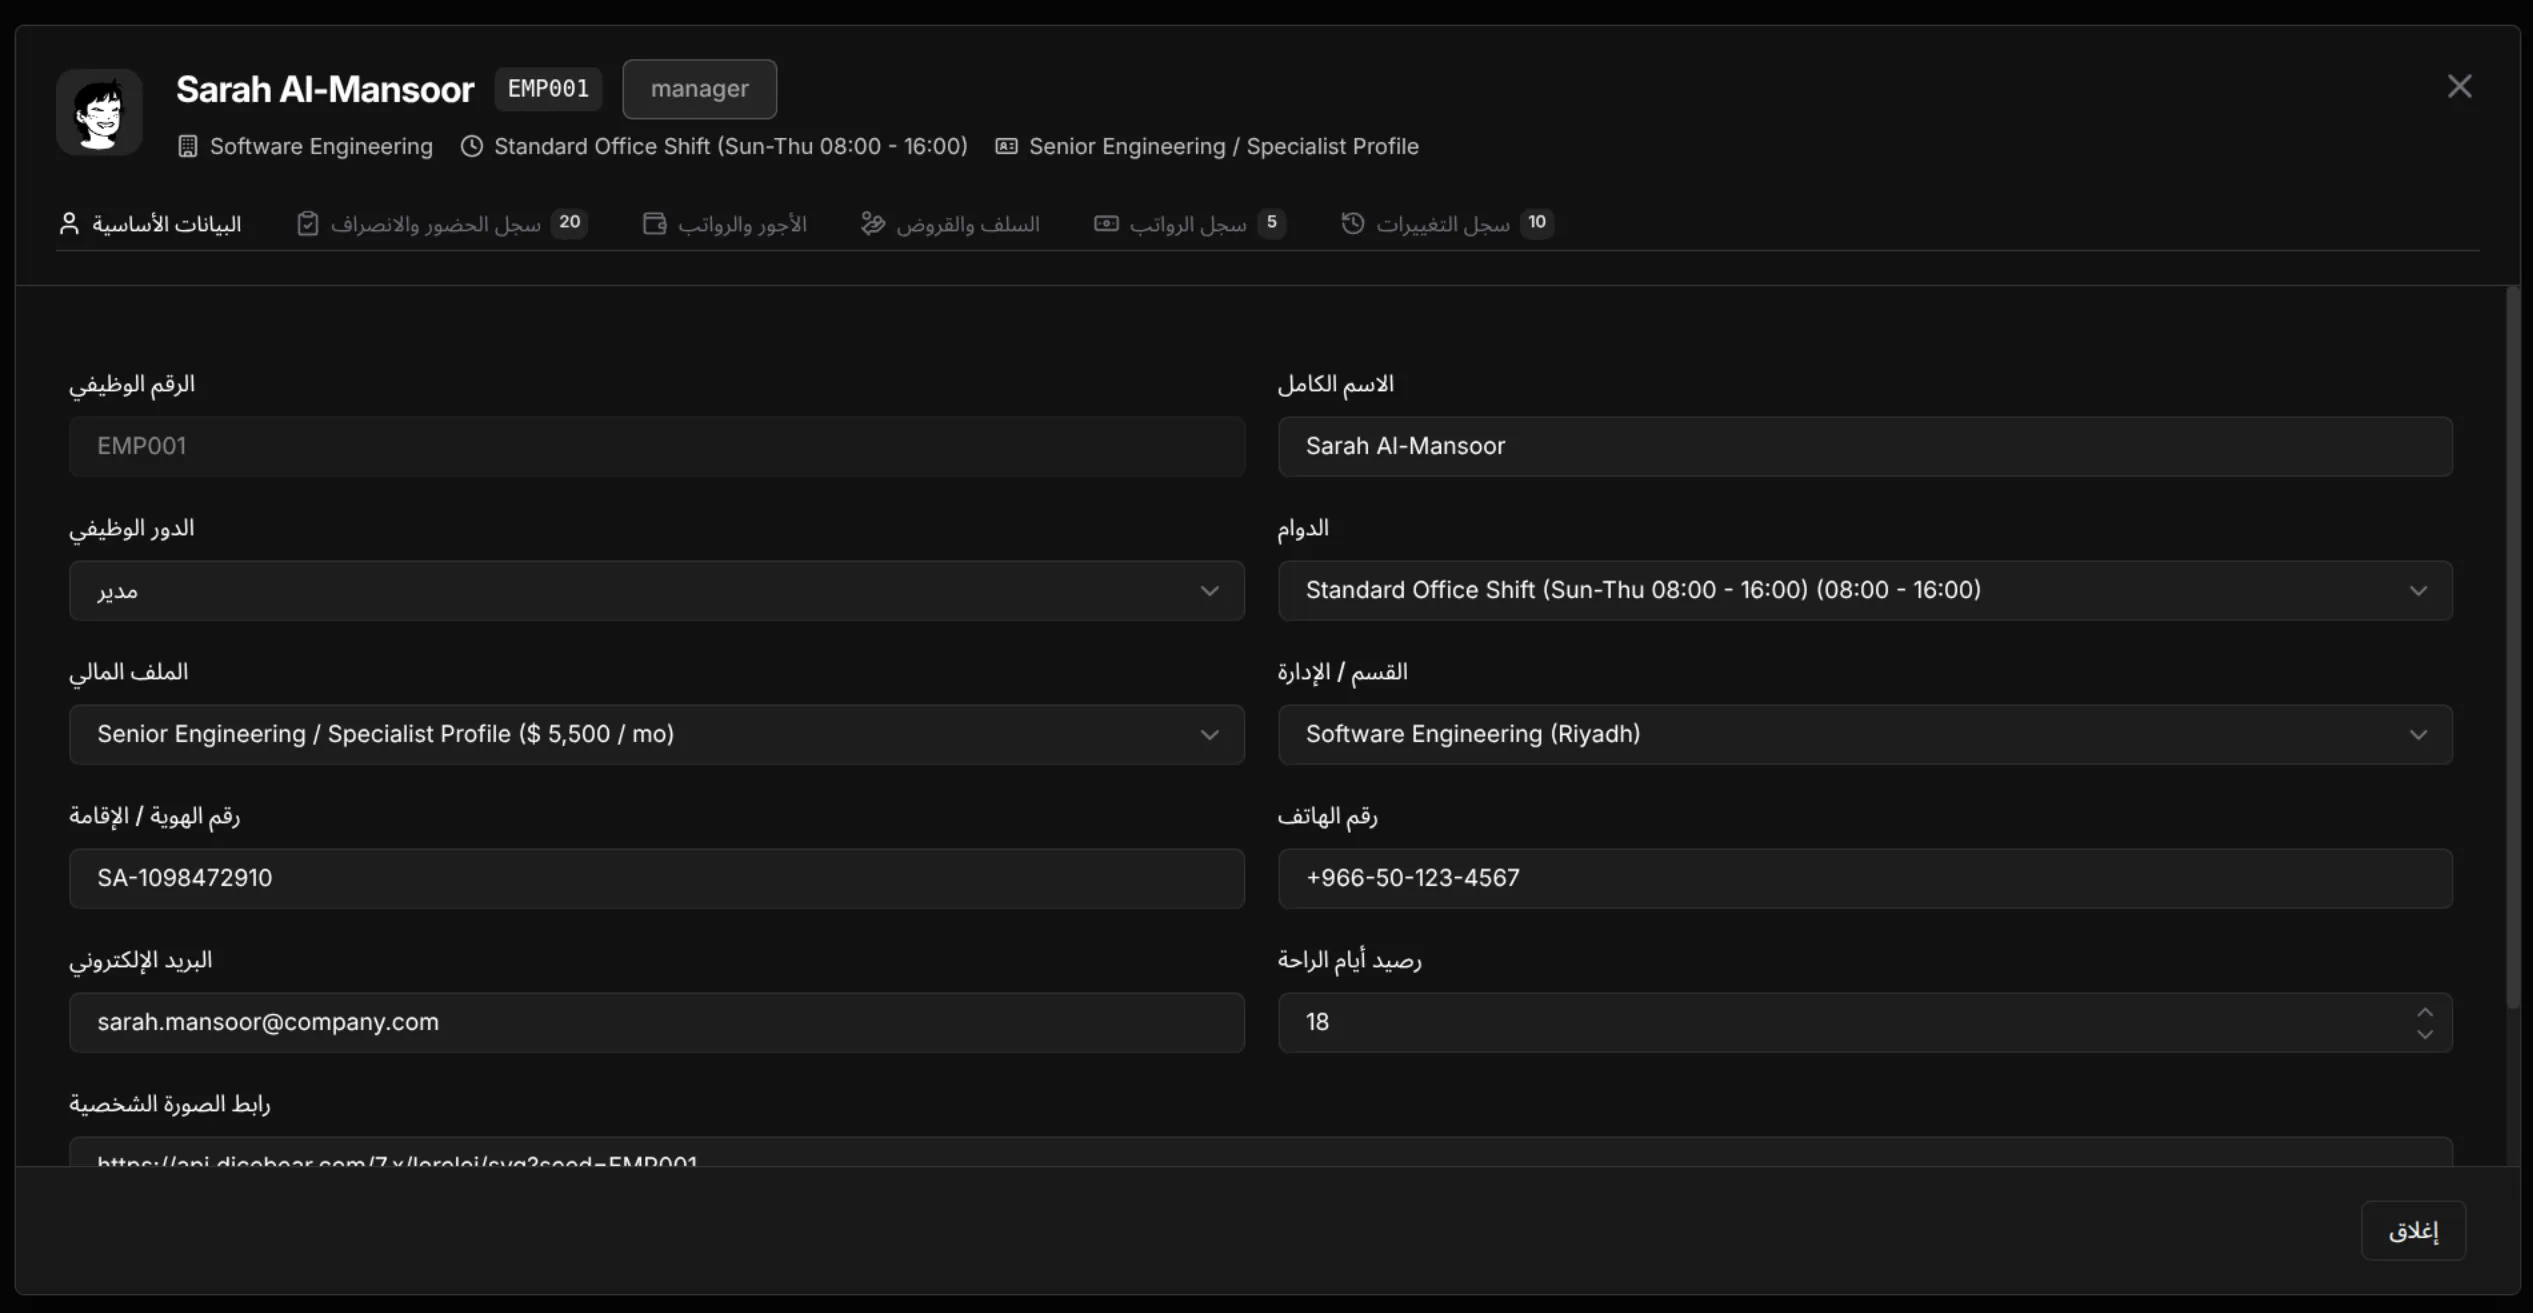The width and height of the screenshot is (2533, 1313).
Task: Open the البيانات الأساسية tab
Action: click(150, 224)
